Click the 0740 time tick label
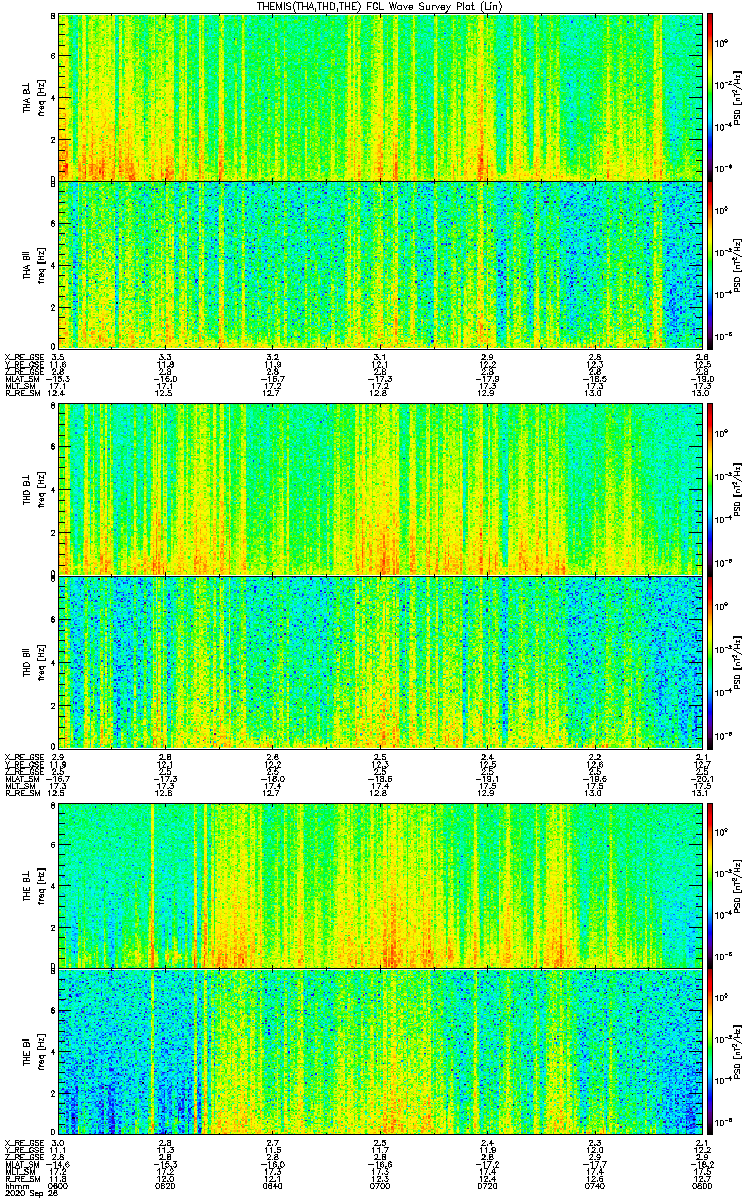750x1200 pixels. 595,1185
